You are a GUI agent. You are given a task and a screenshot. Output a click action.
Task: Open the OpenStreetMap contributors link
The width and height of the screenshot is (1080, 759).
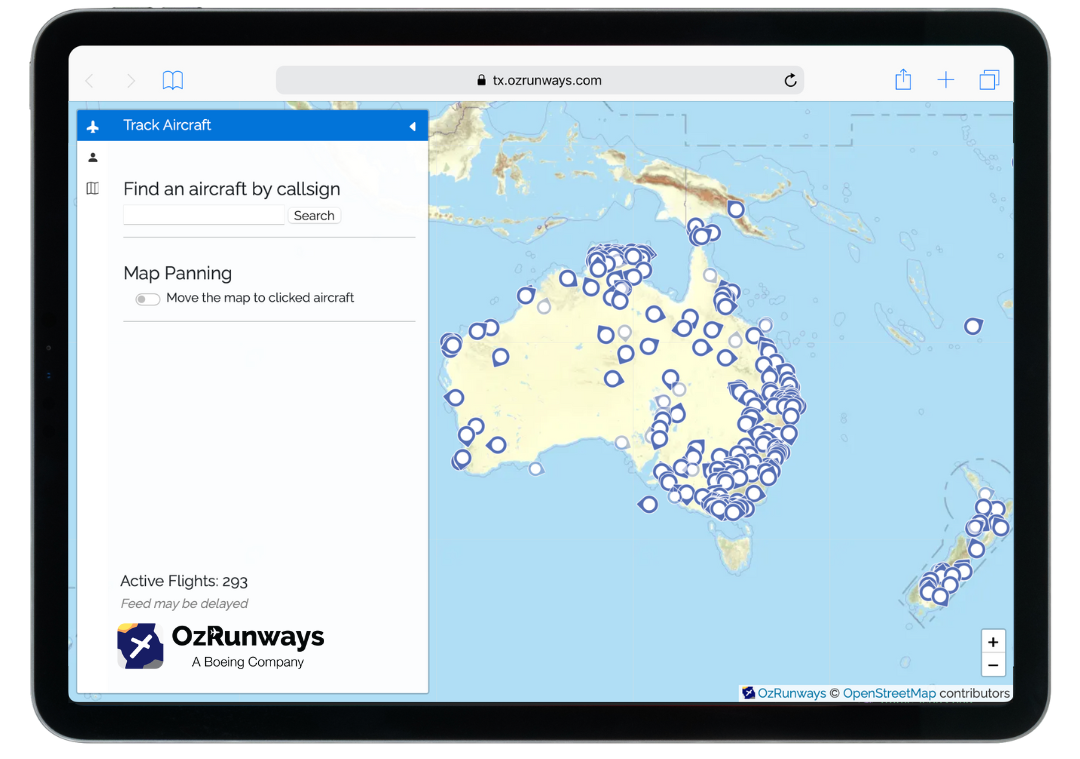[888, 692]
